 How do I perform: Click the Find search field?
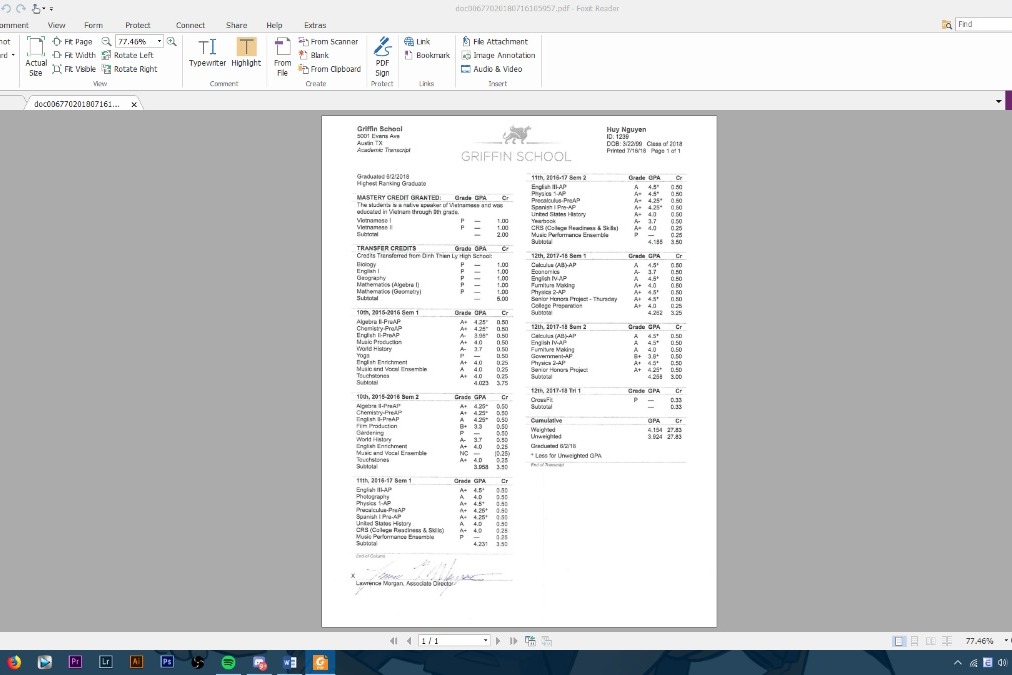[982, 24]
